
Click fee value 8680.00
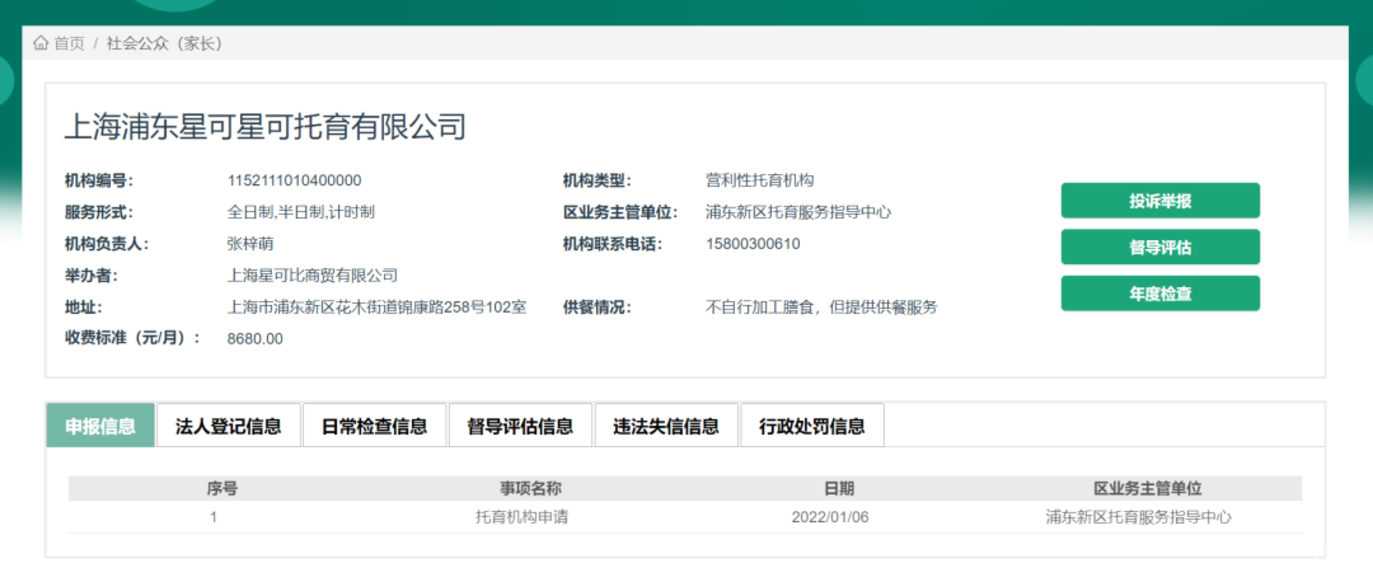(255, 339)
